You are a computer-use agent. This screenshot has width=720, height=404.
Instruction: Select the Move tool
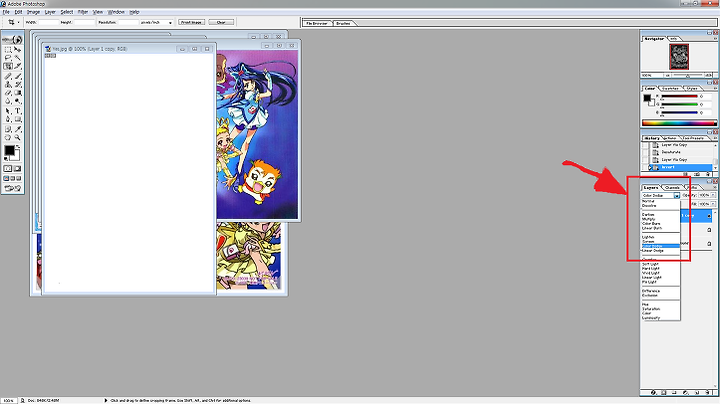[x=17, y=50]
